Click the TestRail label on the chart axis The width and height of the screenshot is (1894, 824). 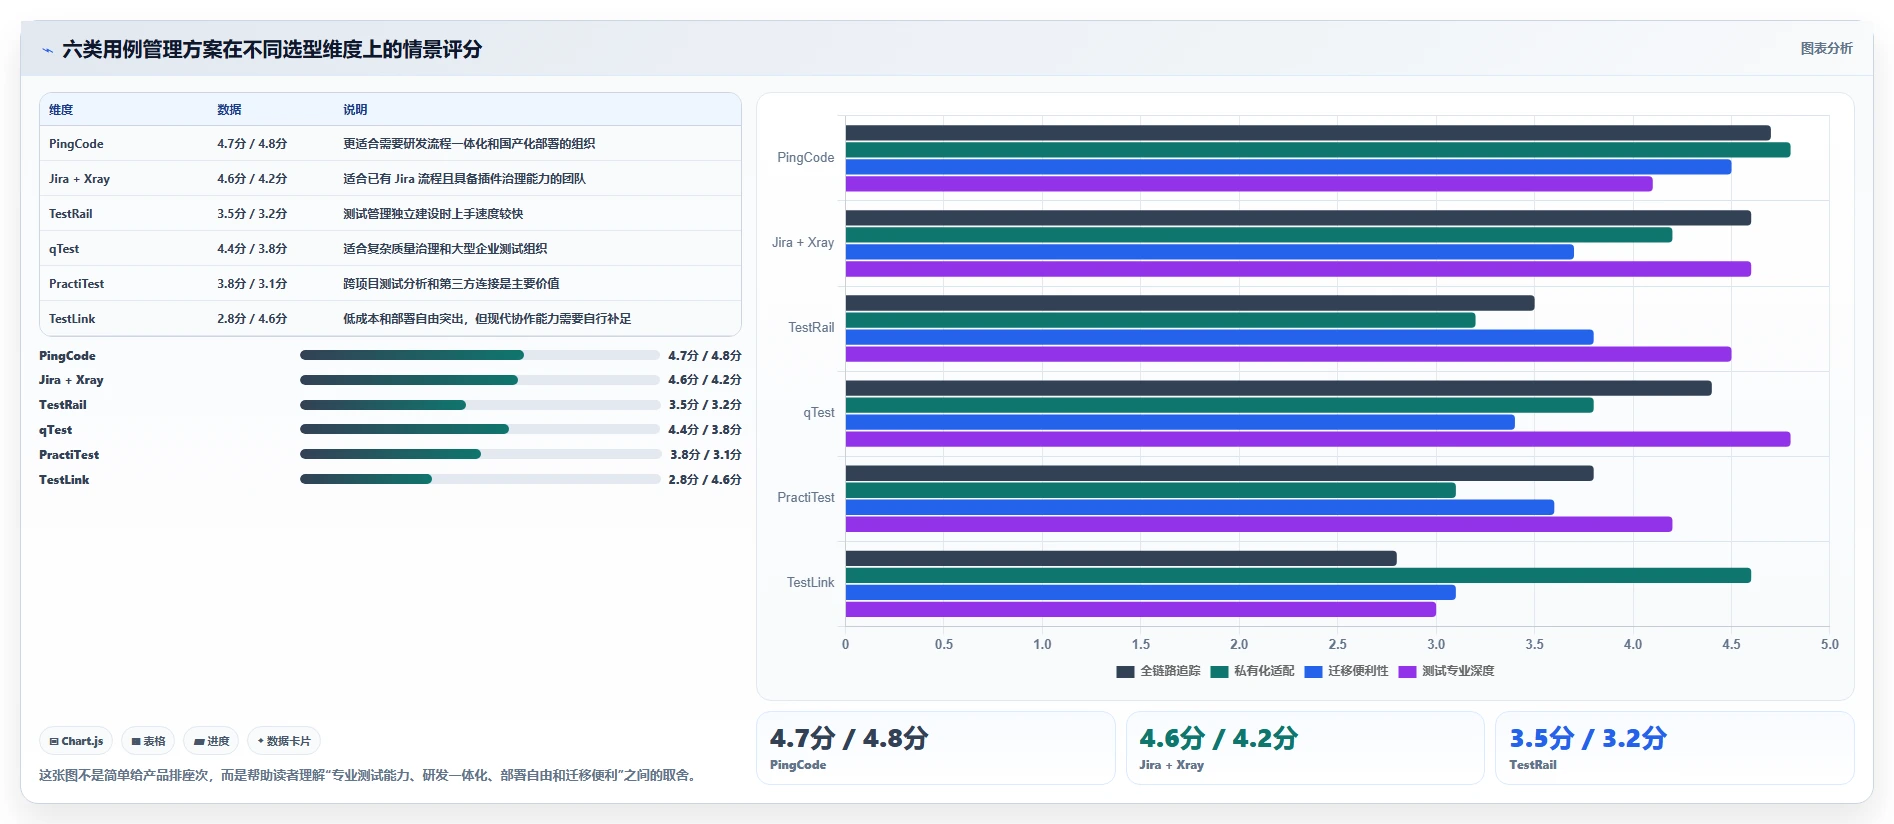click(x=811, y=328)
